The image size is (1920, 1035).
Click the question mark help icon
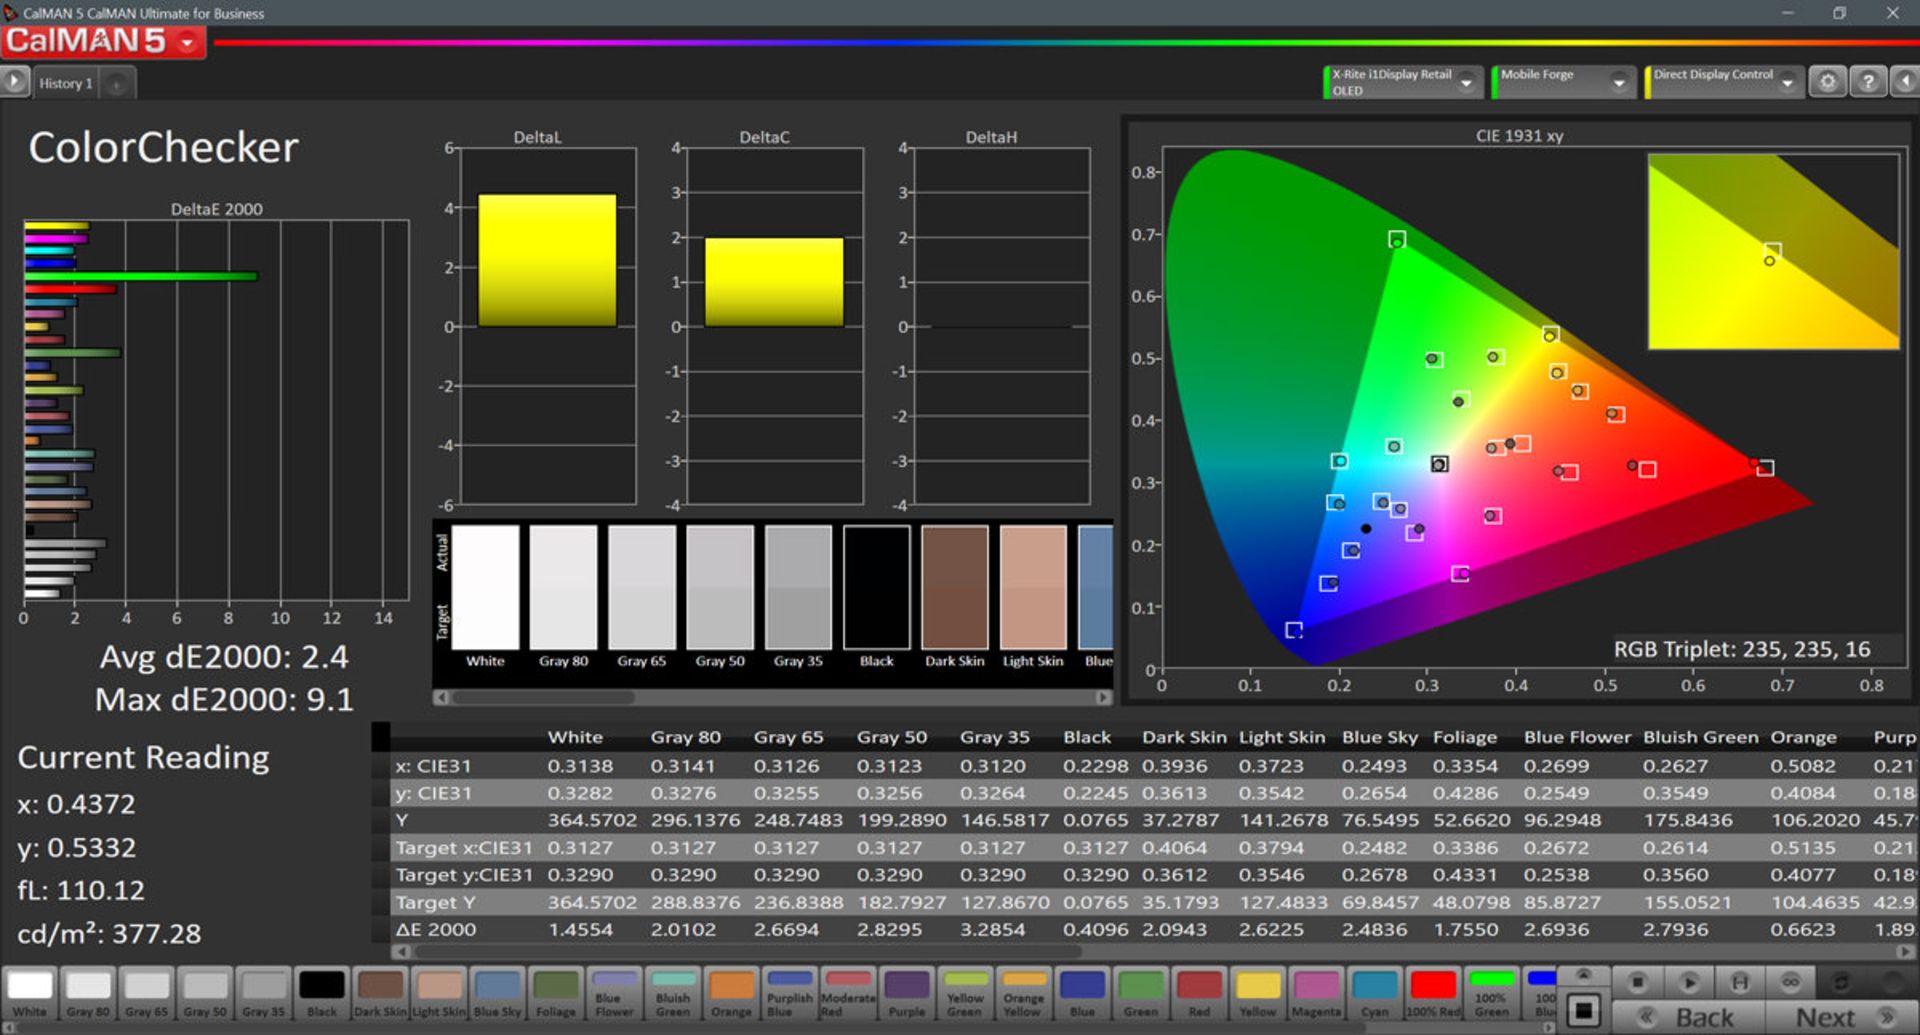tap(1867, 82)
